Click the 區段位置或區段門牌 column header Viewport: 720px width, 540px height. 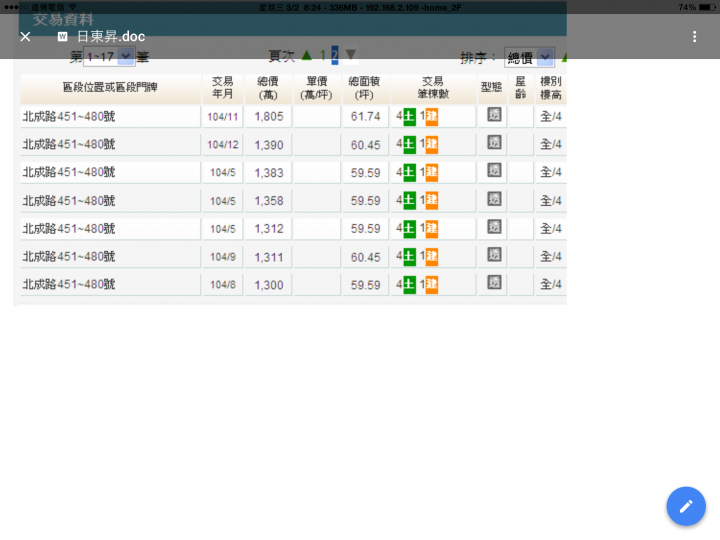pos(110,88)
